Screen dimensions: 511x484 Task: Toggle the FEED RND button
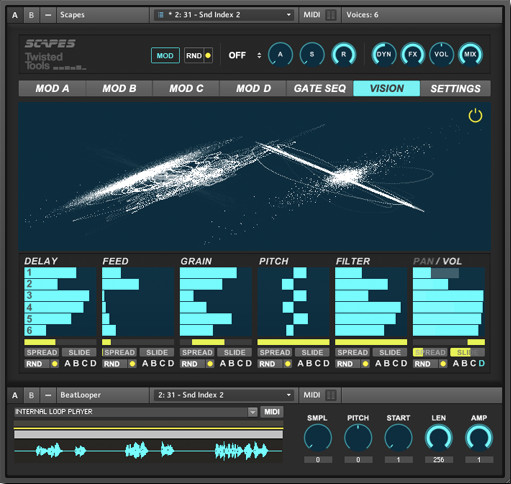click(119, 364)
